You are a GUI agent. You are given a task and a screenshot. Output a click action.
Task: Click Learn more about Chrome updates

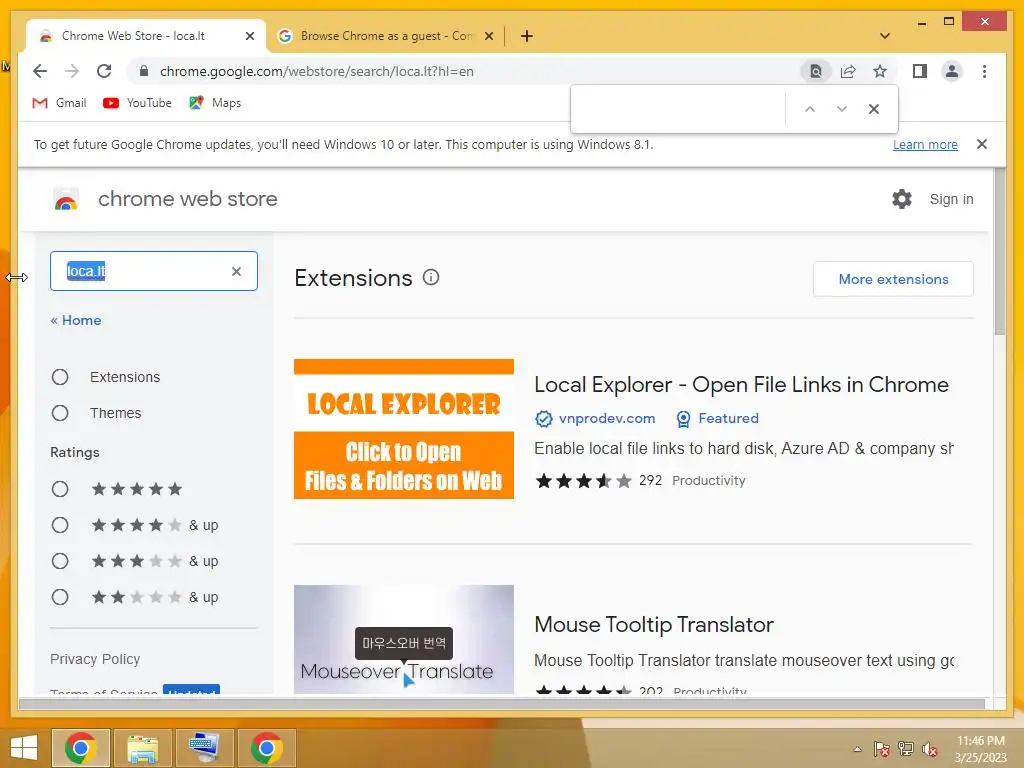[x=925, y=144]
